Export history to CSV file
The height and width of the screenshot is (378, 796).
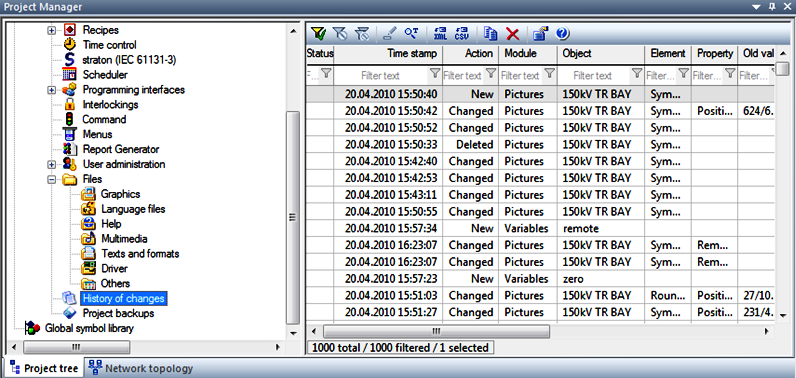click(x=461, y=34)
